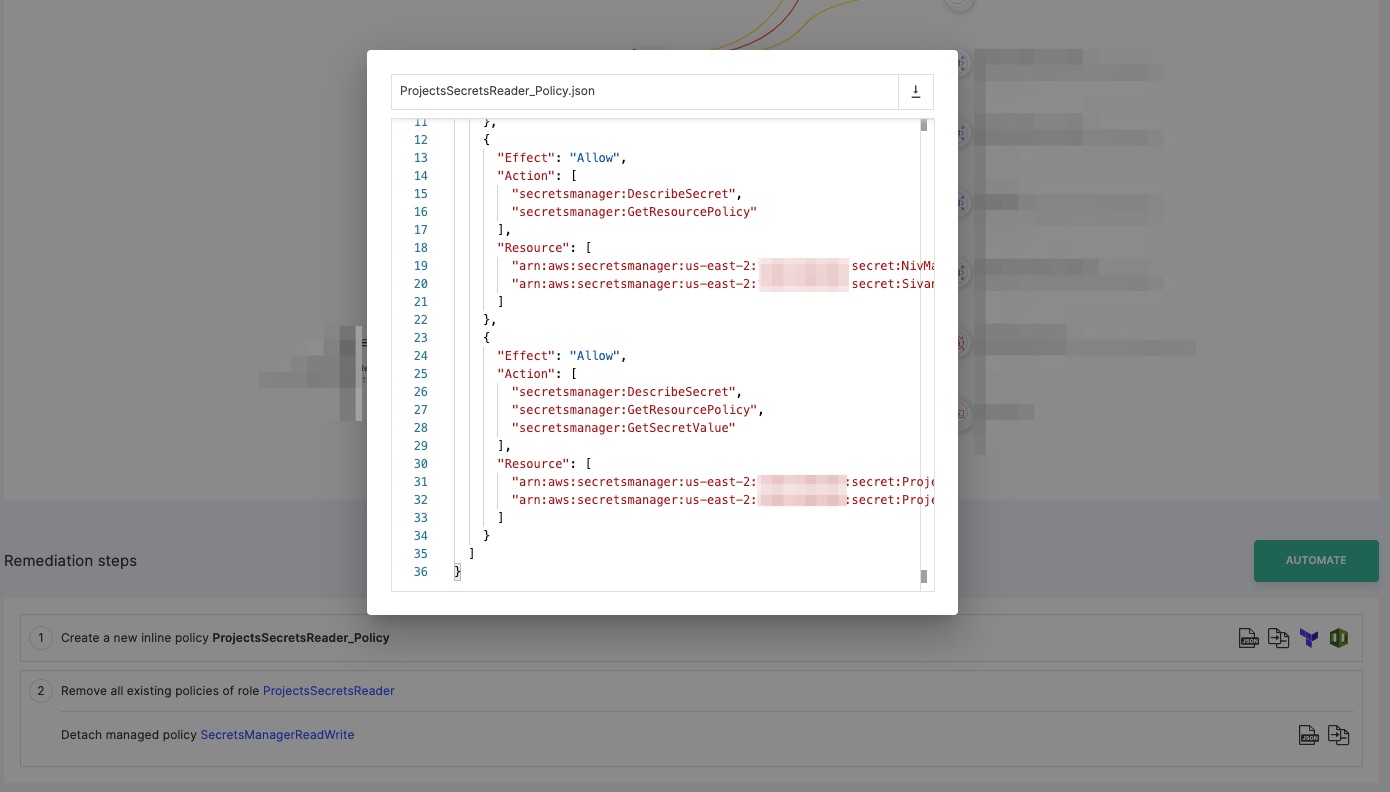The width and height of the screenshot is (1390, 792).
Task: Click "Resource": [ on line 18
Action: [544, 248]
